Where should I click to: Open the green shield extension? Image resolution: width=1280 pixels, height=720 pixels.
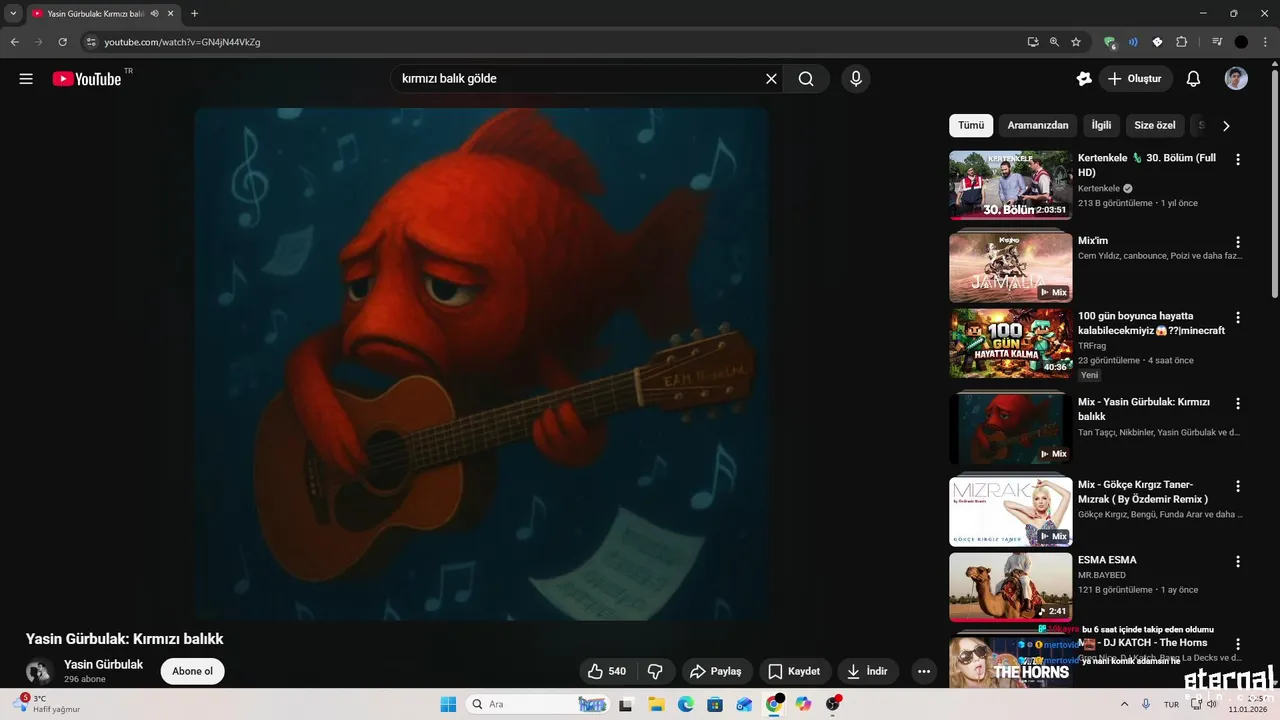pyautogui.click(x=1109, y=42)
